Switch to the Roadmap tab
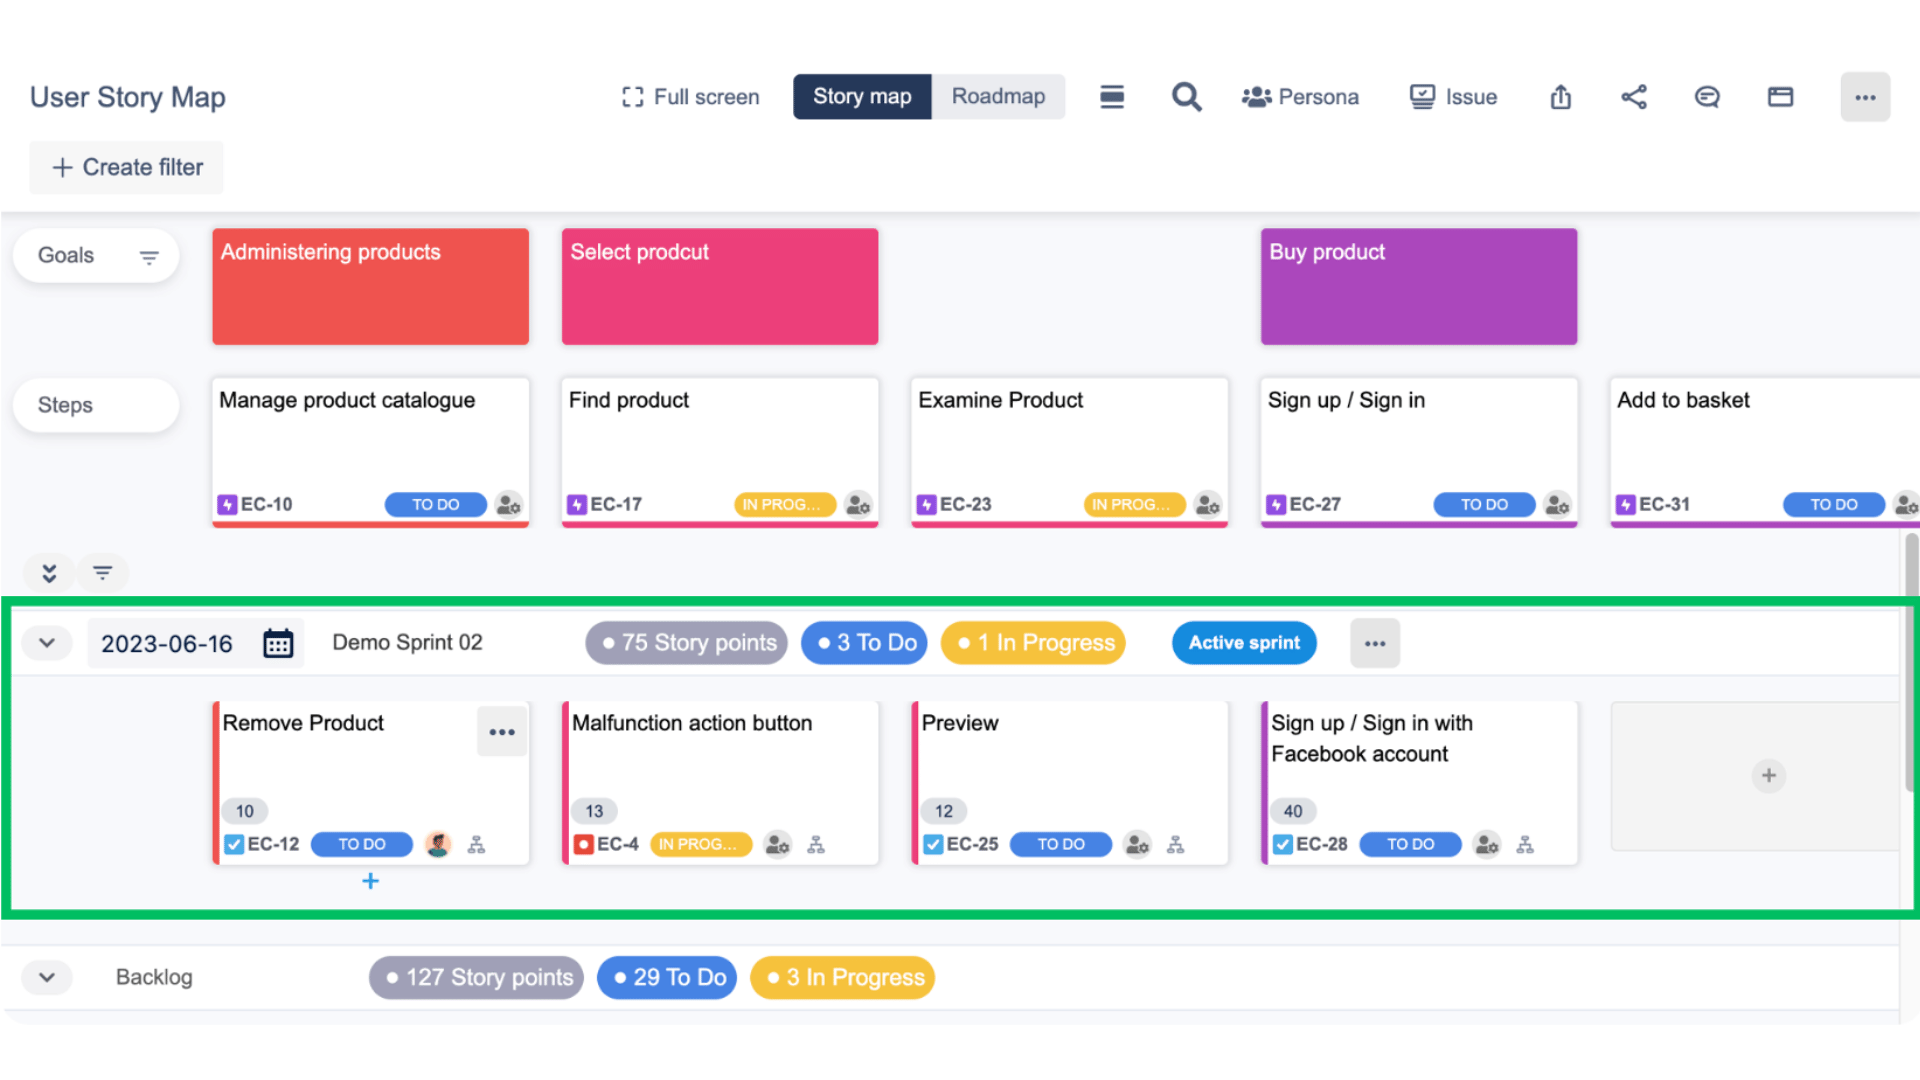 (x=997, y=96)
